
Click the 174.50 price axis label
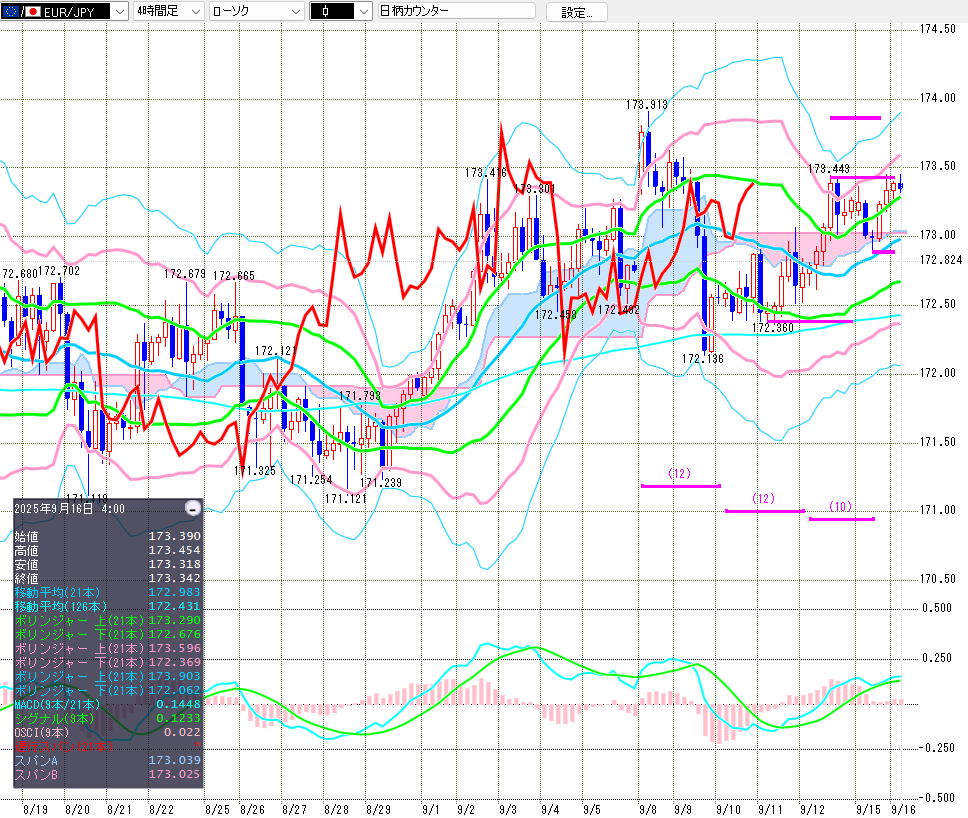[x=938, y=29]
